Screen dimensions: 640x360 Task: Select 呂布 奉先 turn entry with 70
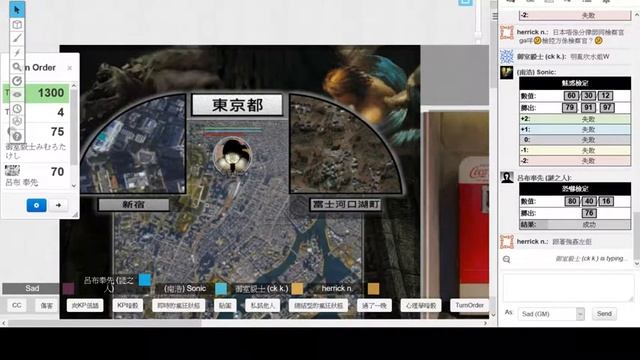(36, 176)
